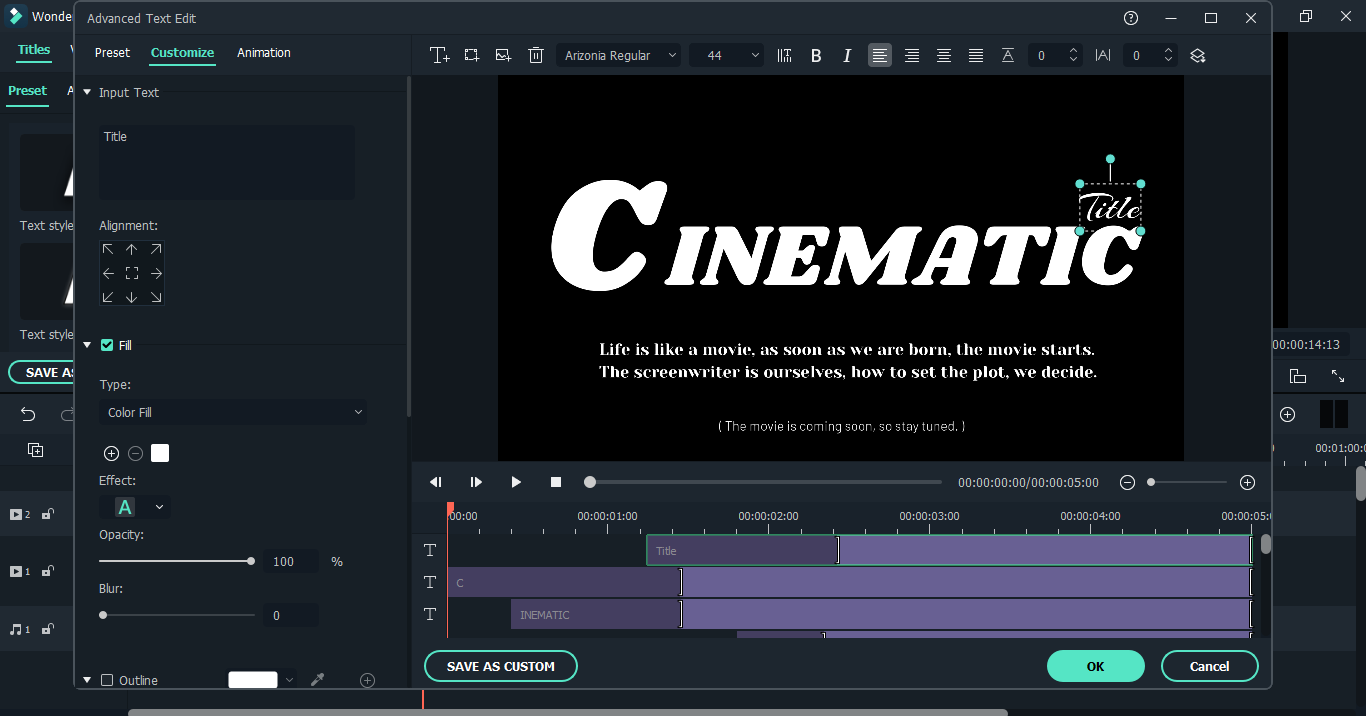Toggle Bold text formatting
Screen dimensions: 1366x716
pos(816,56)
